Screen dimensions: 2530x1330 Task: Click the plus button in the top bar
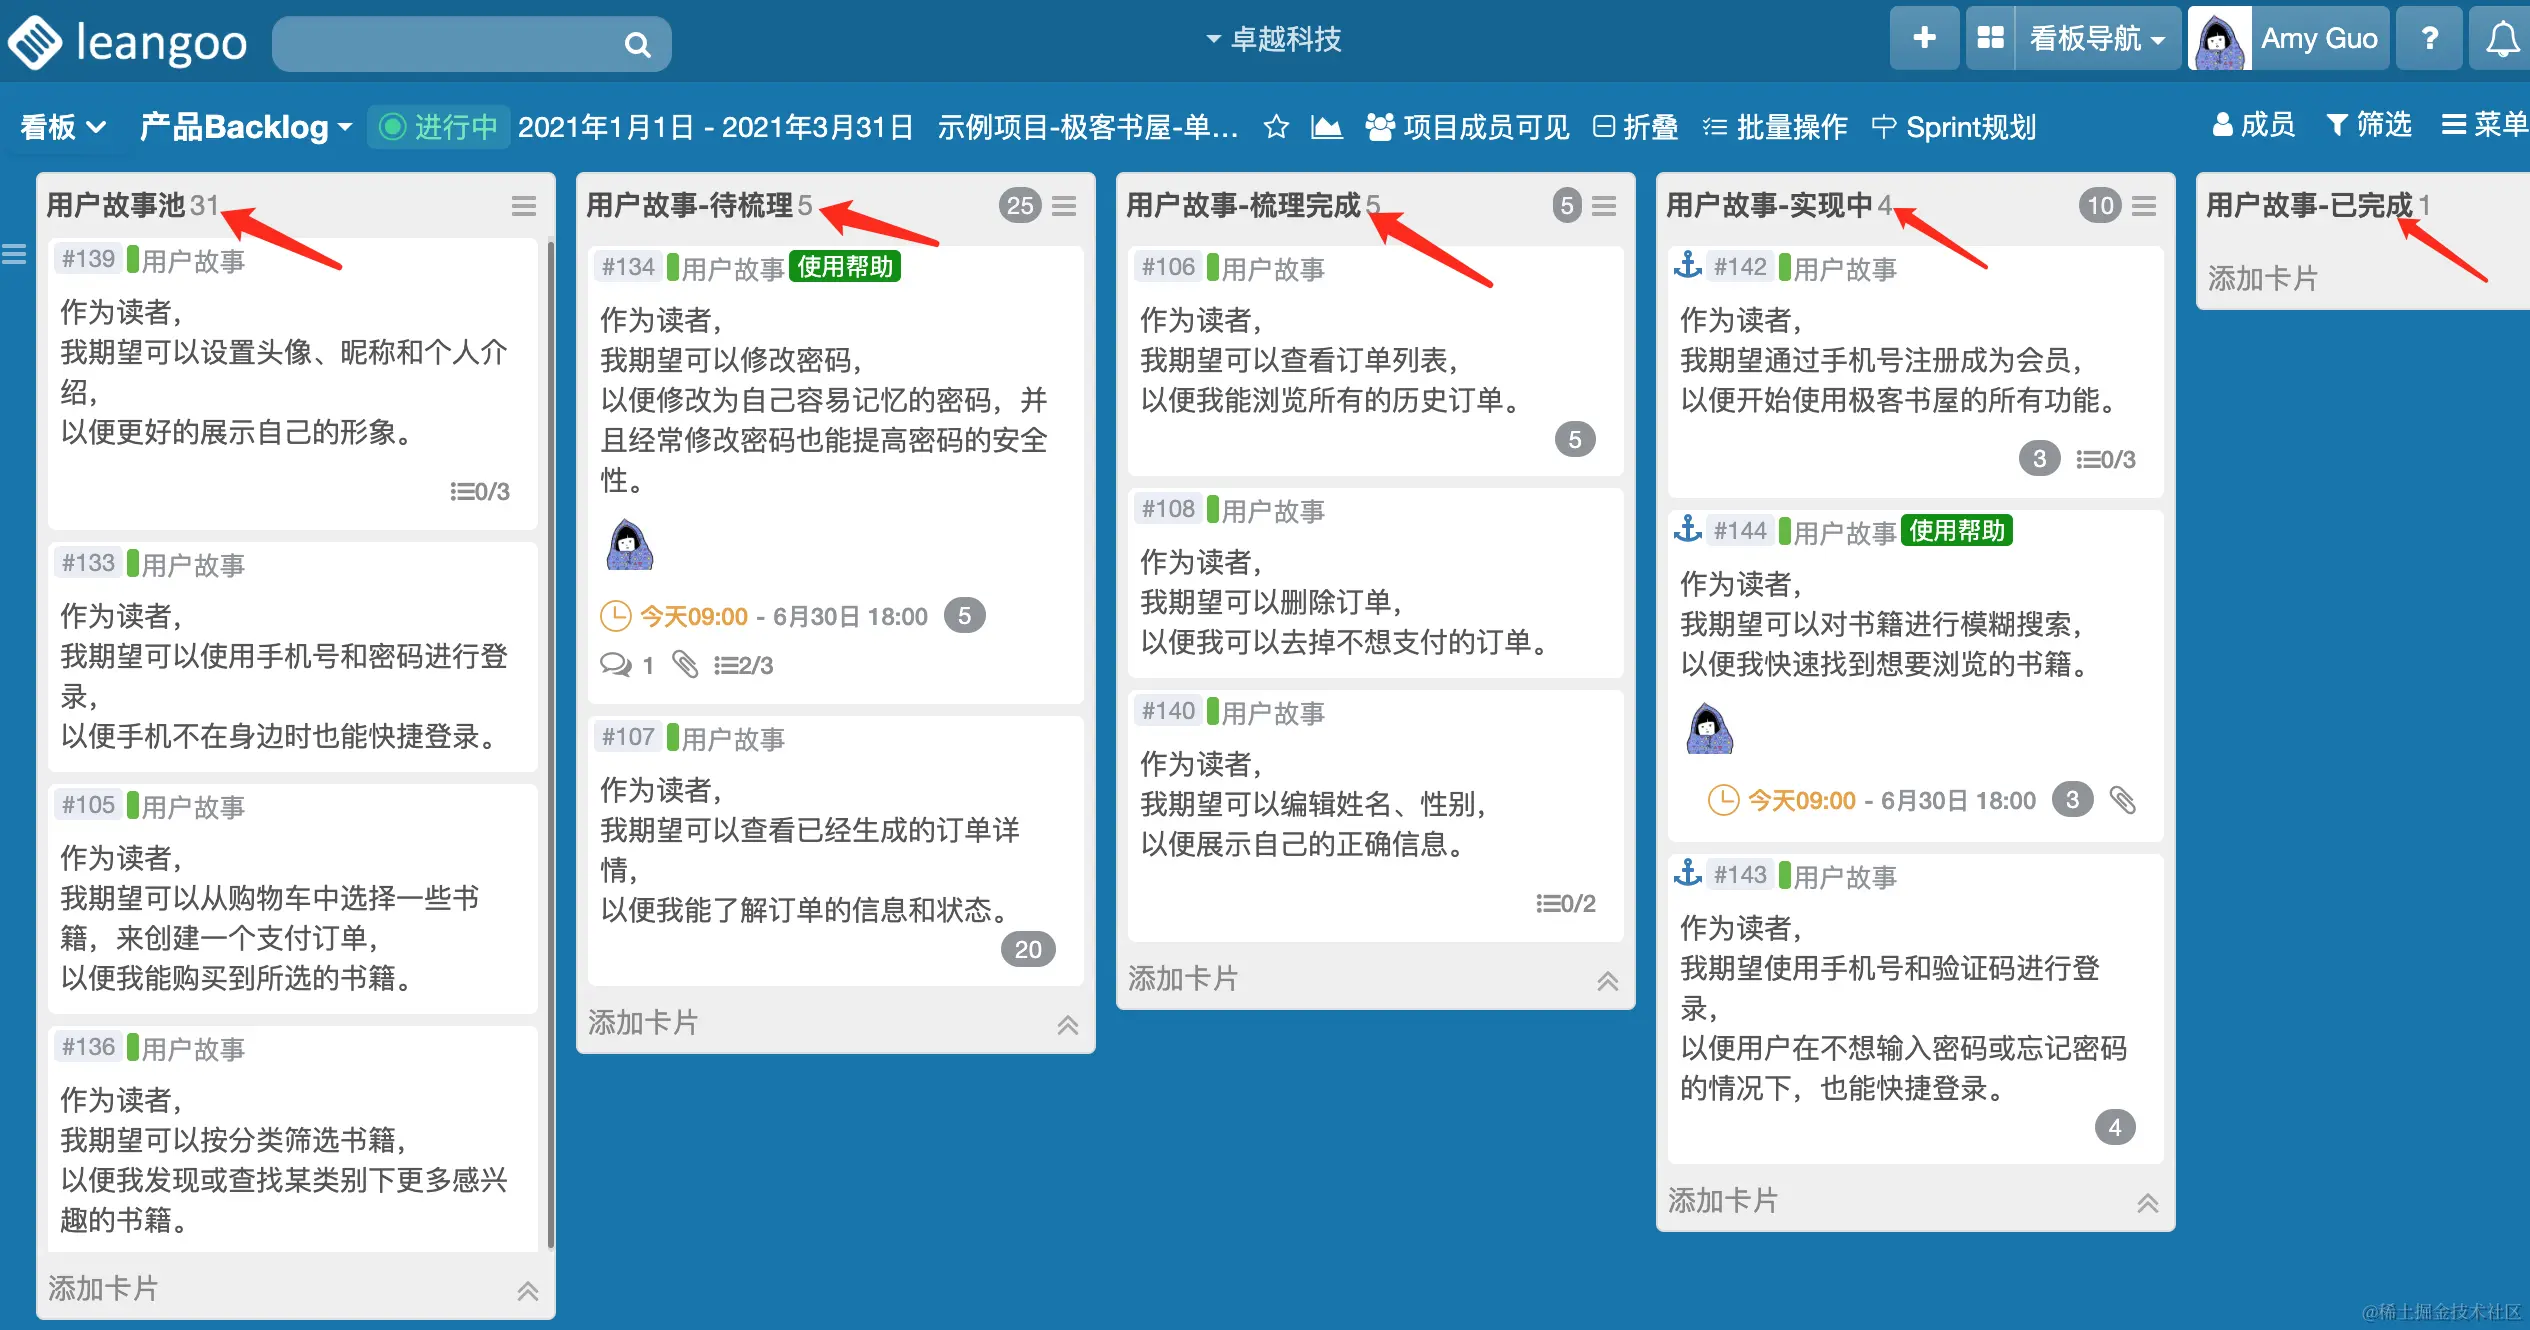1924,39
